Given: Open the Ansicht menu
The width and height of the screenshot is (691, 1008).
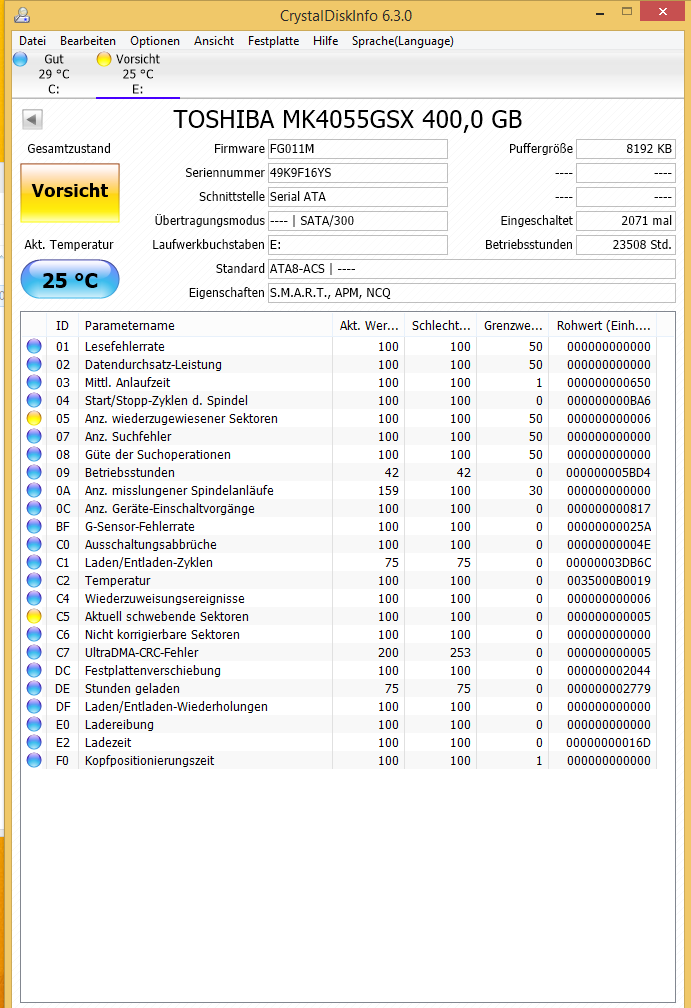Looking at the screenshot, I should tap(214, 41).
